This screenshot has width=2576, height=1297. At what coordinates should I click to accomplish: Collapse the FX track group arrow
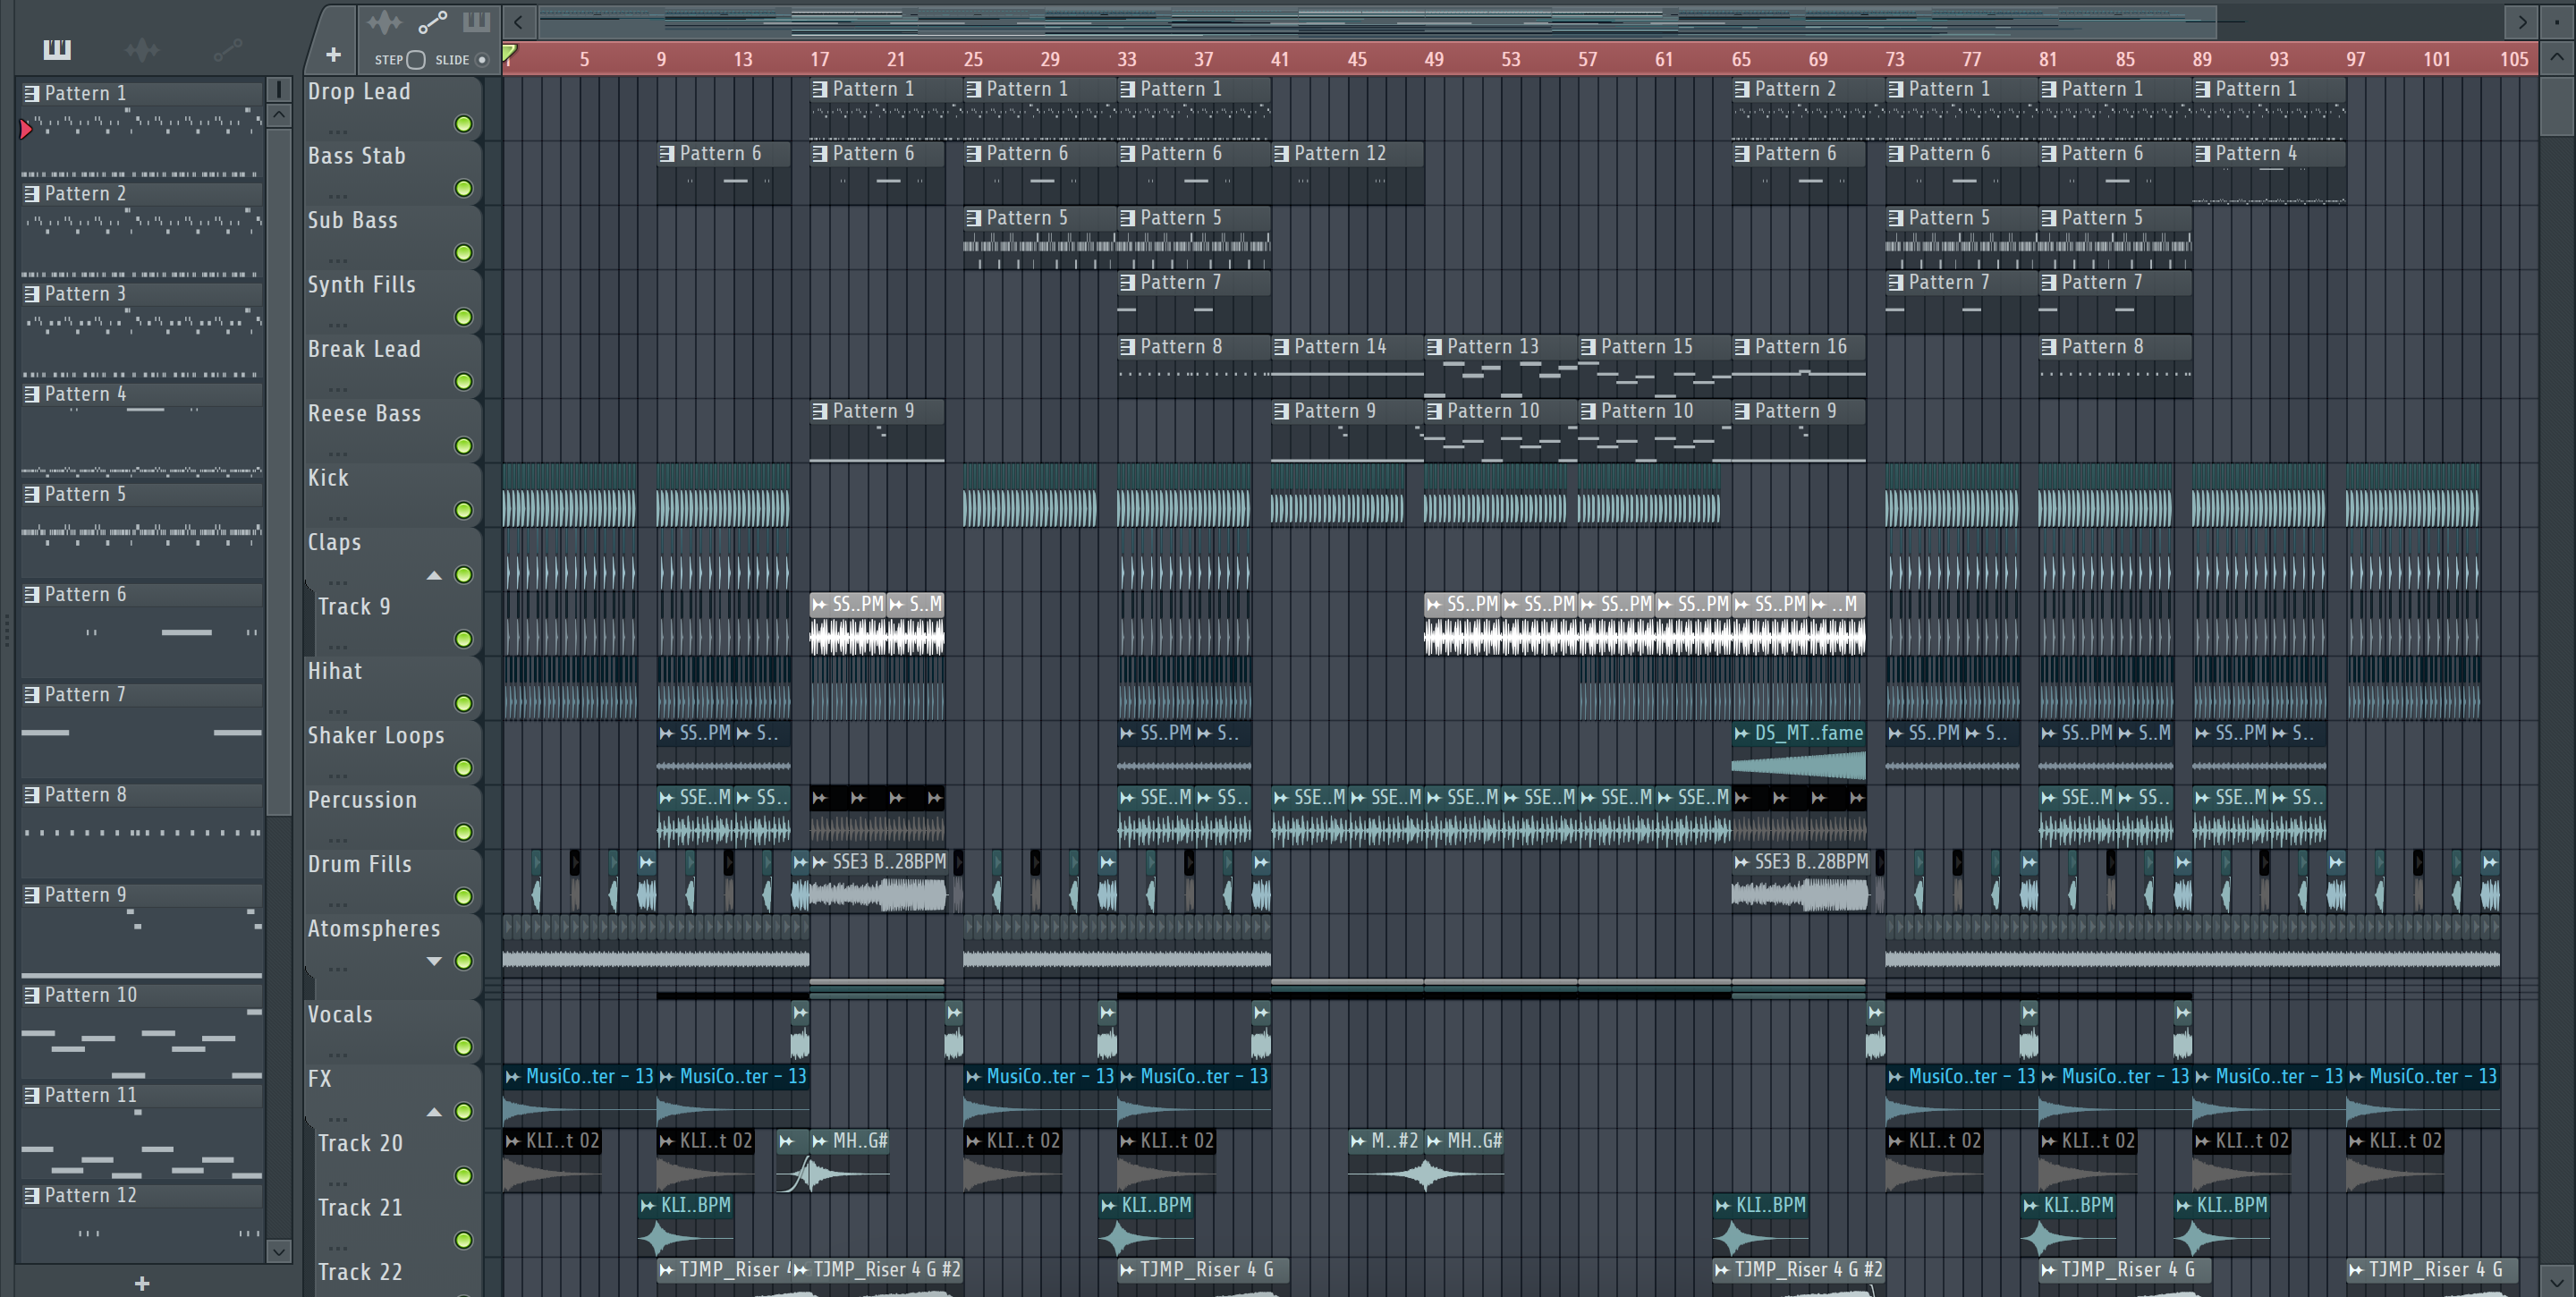[x=434, y=1112]
